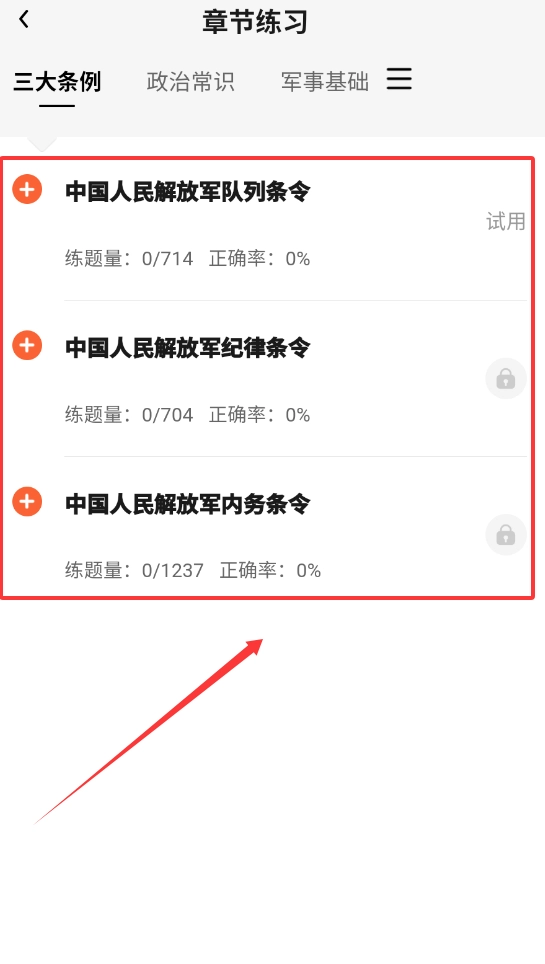
Task: Switch to the 军事基础 tab
Action: pos(325,81)
